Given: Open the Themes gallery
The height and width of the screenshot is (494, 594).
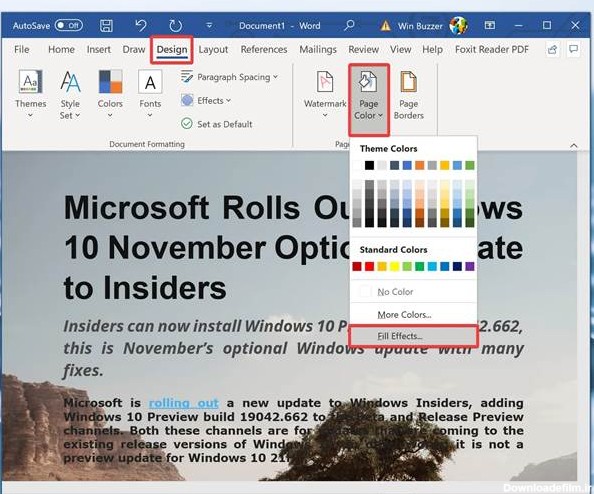Looking at the screenshot, I should [31, 94].
